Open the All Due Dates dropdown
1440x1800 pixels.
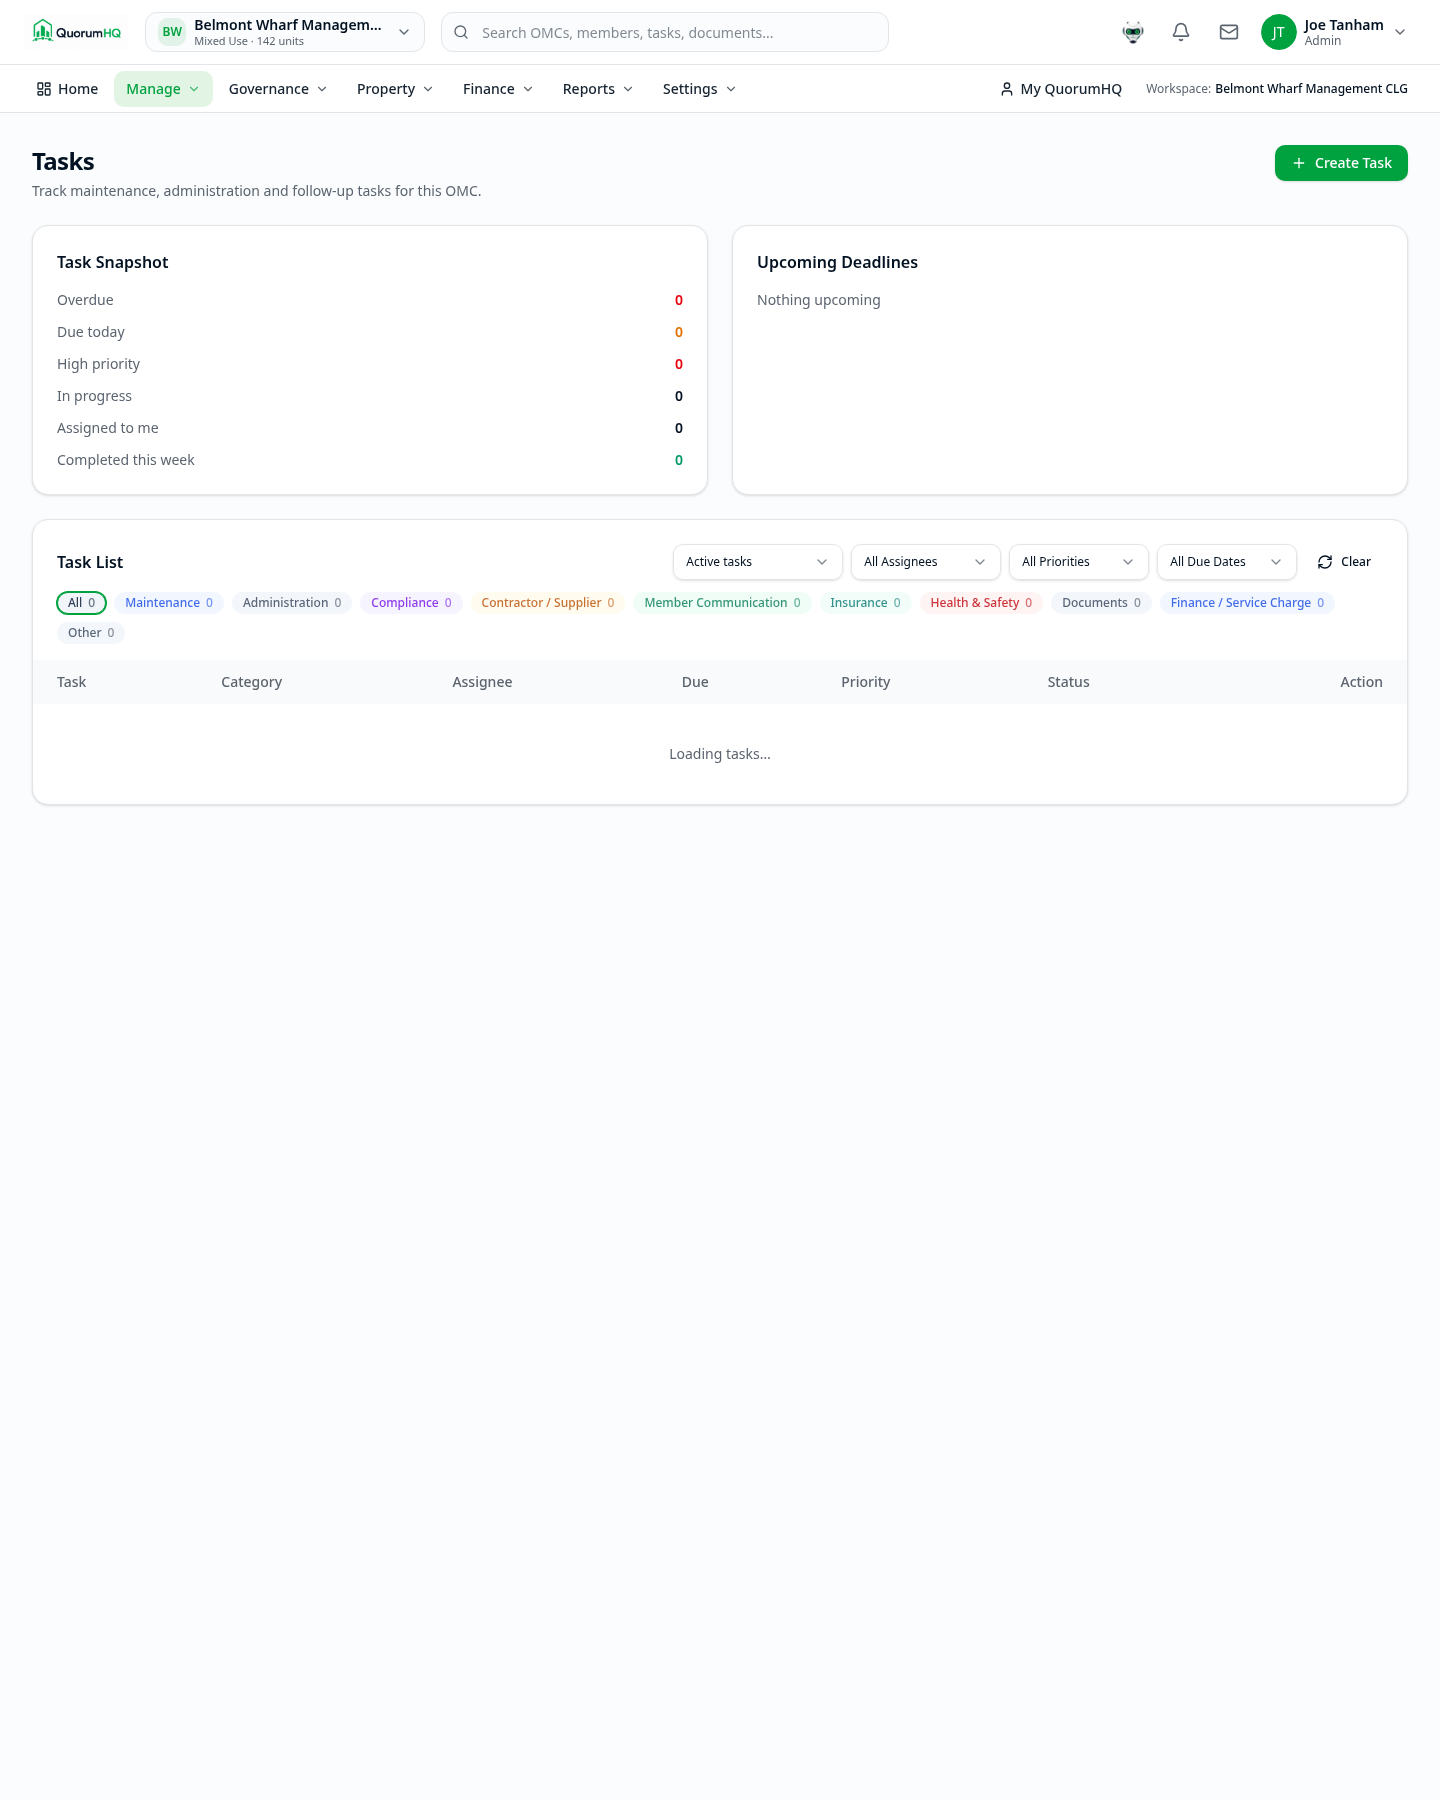pos(1227,562)
